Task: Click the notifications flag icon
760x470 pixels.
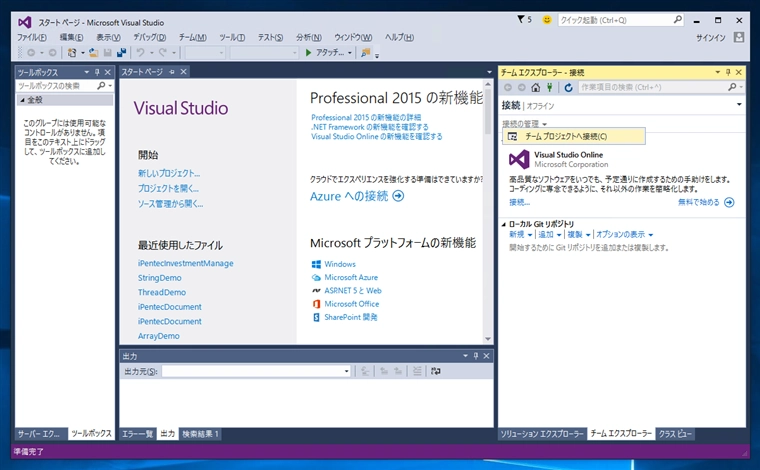Action: [521, 19]
